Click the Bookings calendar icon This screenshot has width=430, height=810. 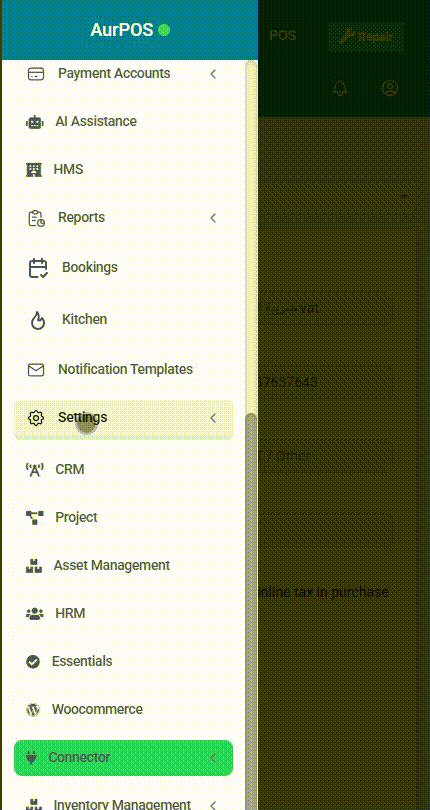(38, 268)
